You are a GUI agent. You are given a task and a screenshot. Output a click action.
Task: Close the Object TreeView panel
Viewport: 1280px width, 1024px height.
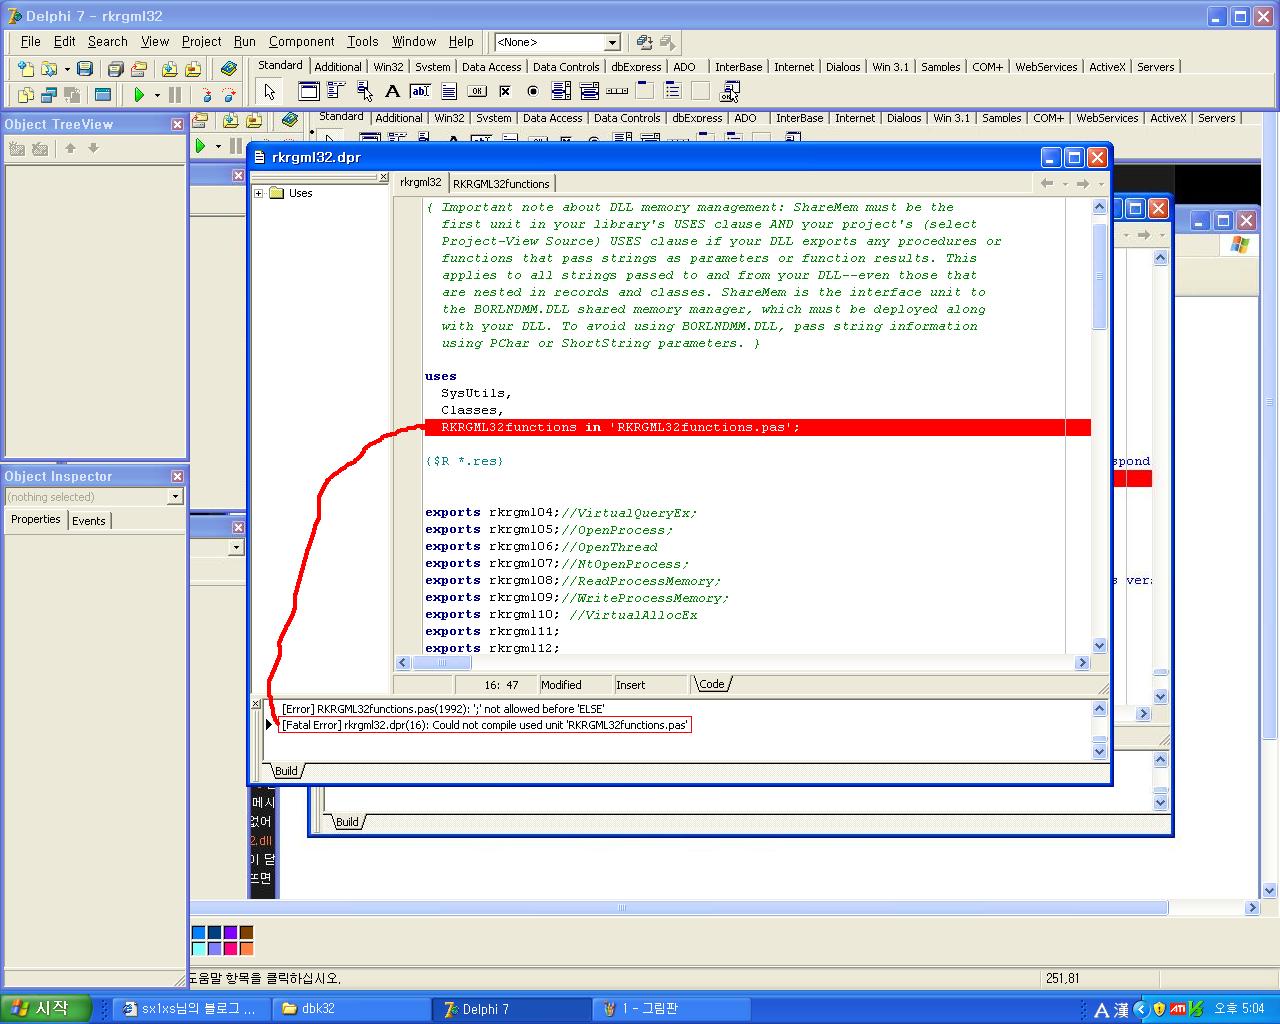177,124
